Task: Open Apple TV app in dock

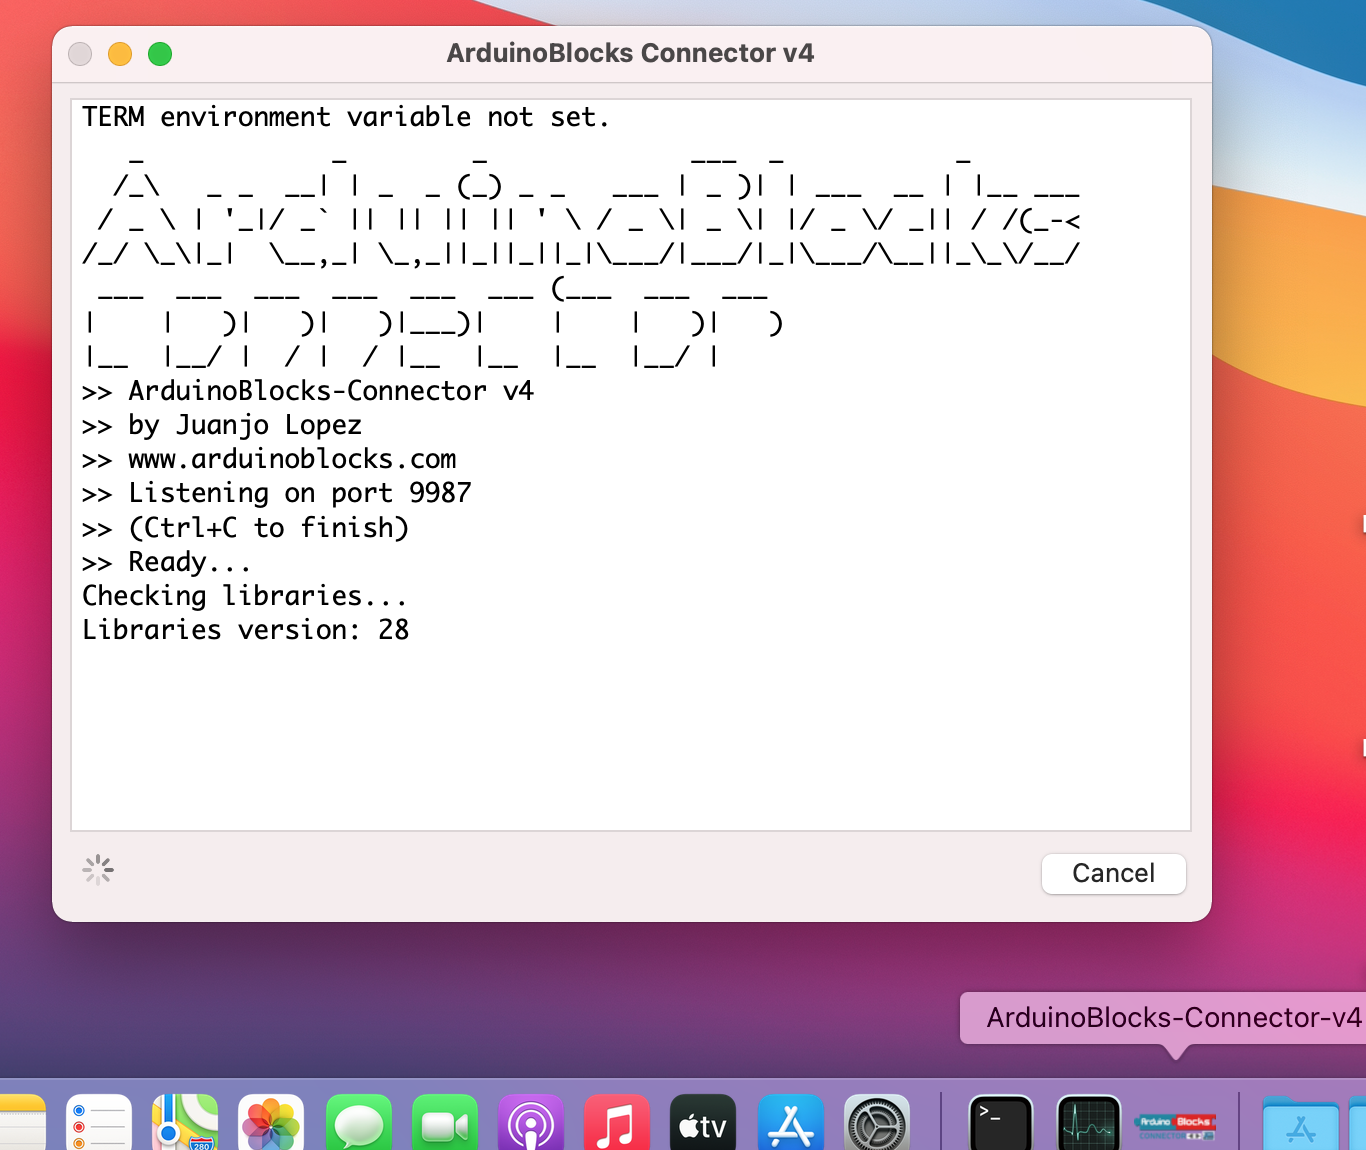Action: (x=703, y=1123)
